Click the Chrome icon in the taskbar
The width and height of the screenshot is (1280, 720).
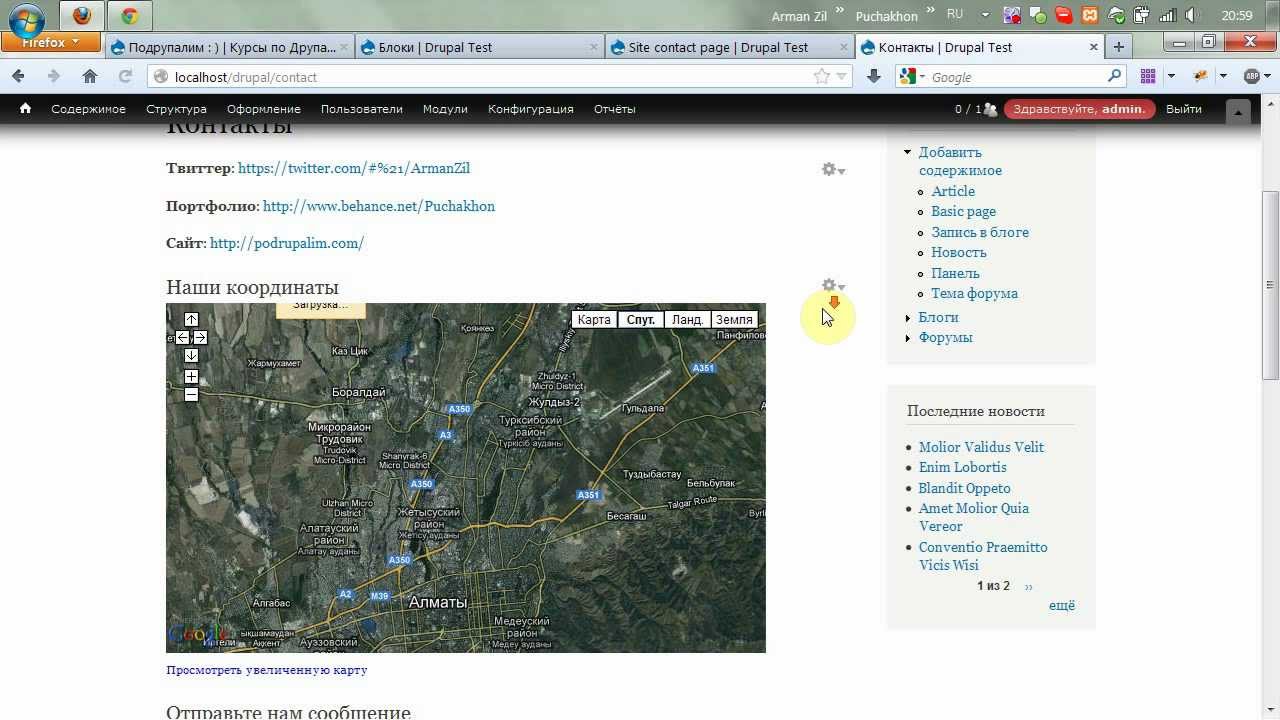[x=129, y=15]
